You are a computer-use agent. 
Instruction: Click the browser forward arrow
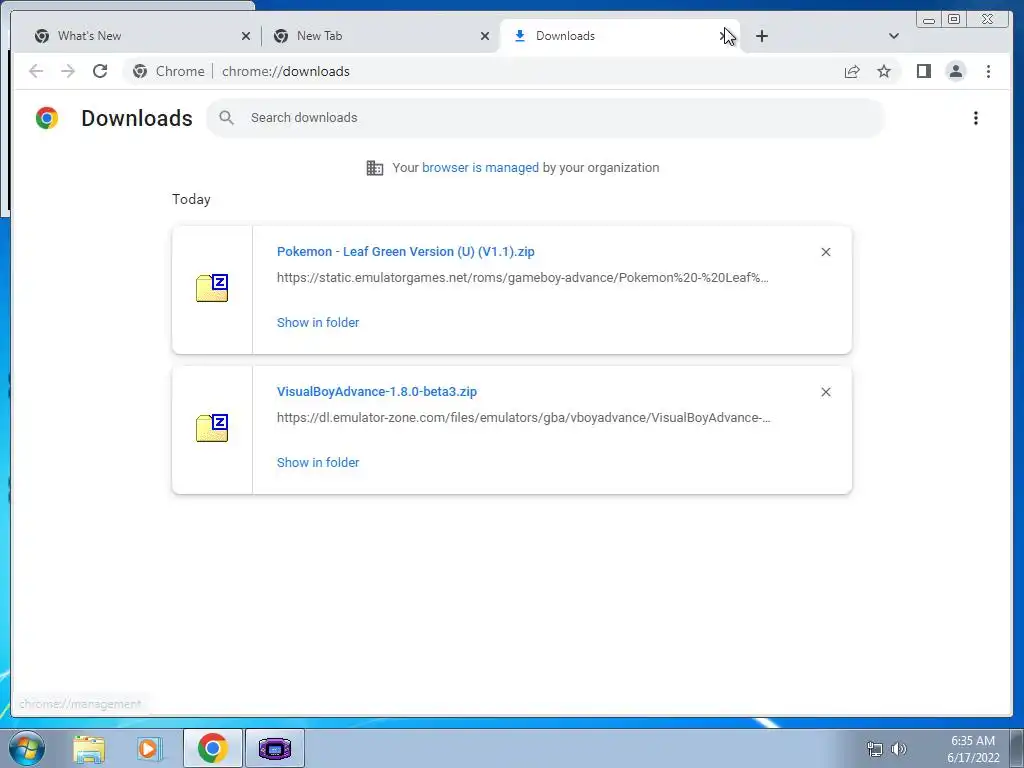tap(68, 71)
